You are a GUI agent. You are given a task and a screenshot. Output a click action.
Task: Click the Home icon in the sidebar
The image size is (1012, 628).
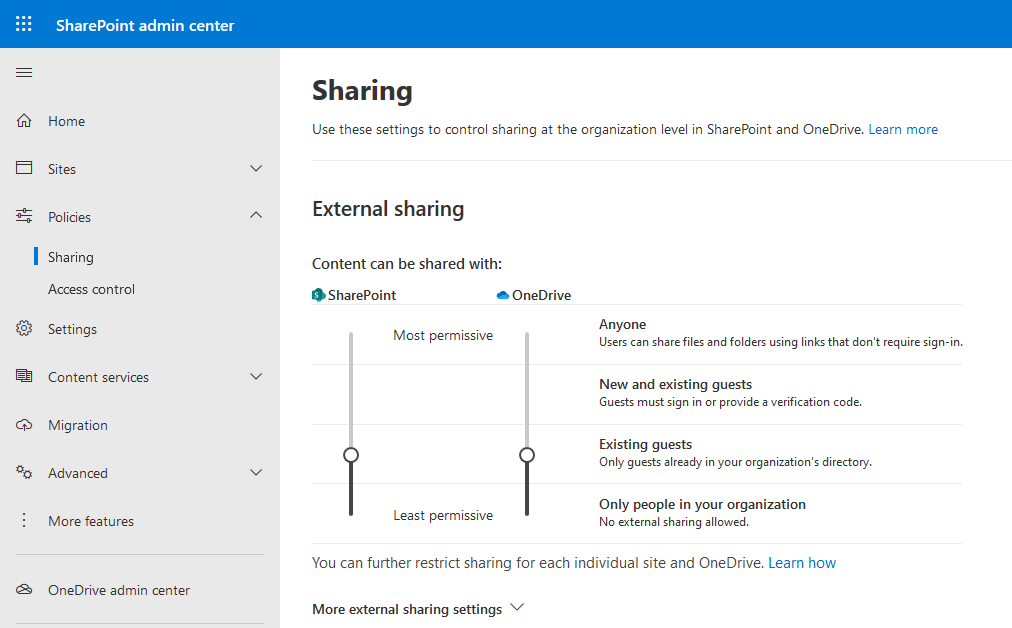coord(23,120)
